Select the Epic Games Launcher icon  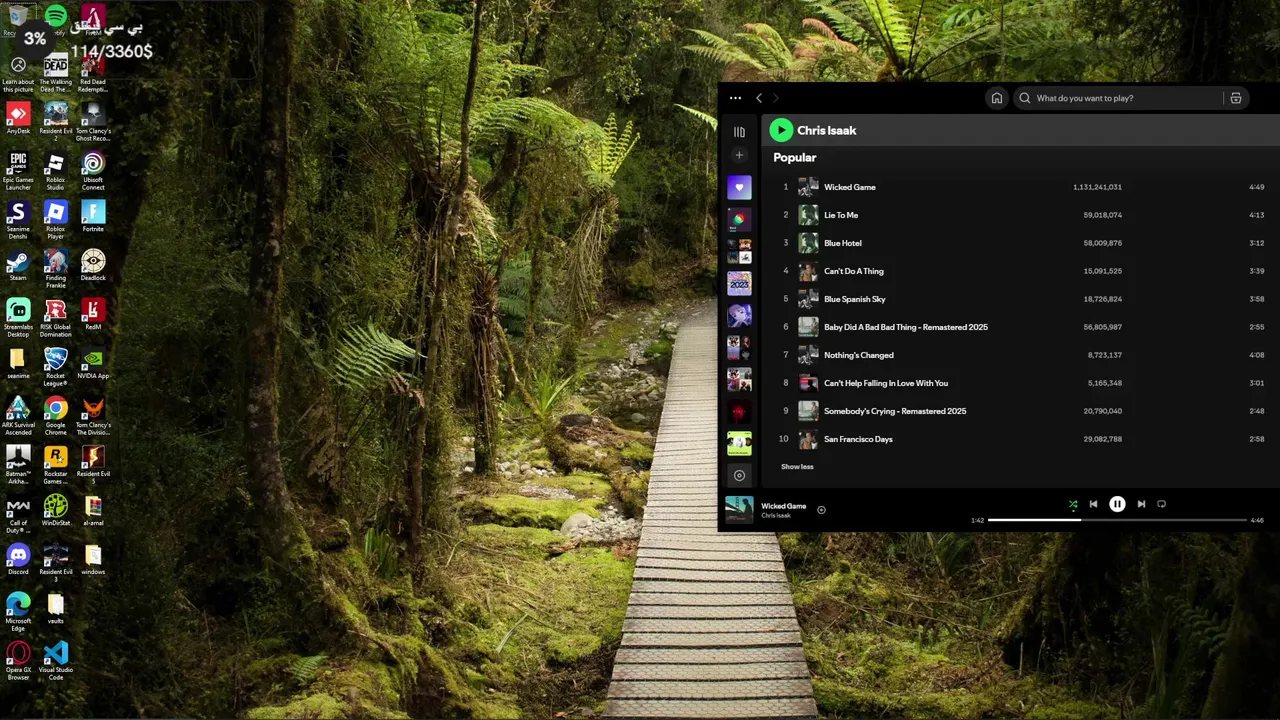click(18, 171)
